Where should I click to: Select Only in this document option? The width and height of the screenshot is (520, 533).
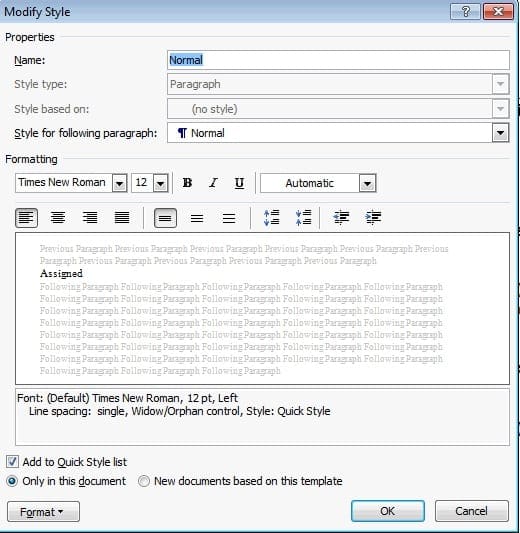[12, 481]
